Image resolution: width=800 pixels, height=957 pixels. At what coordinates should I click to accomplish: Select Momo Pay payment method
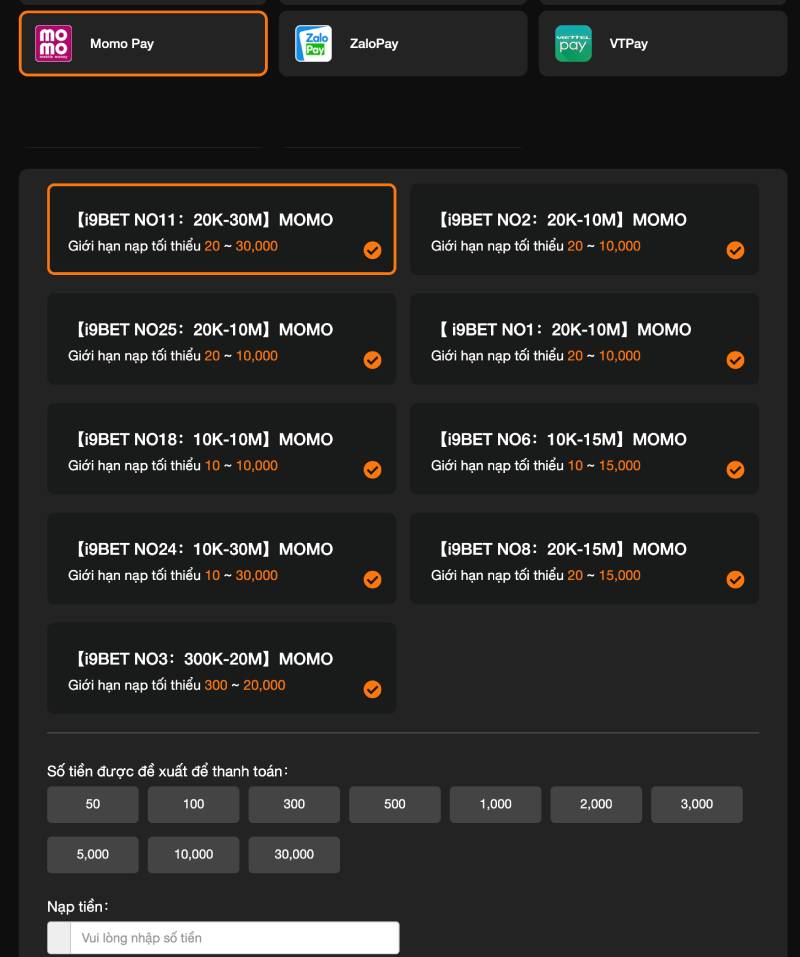[x=143, y=44]
